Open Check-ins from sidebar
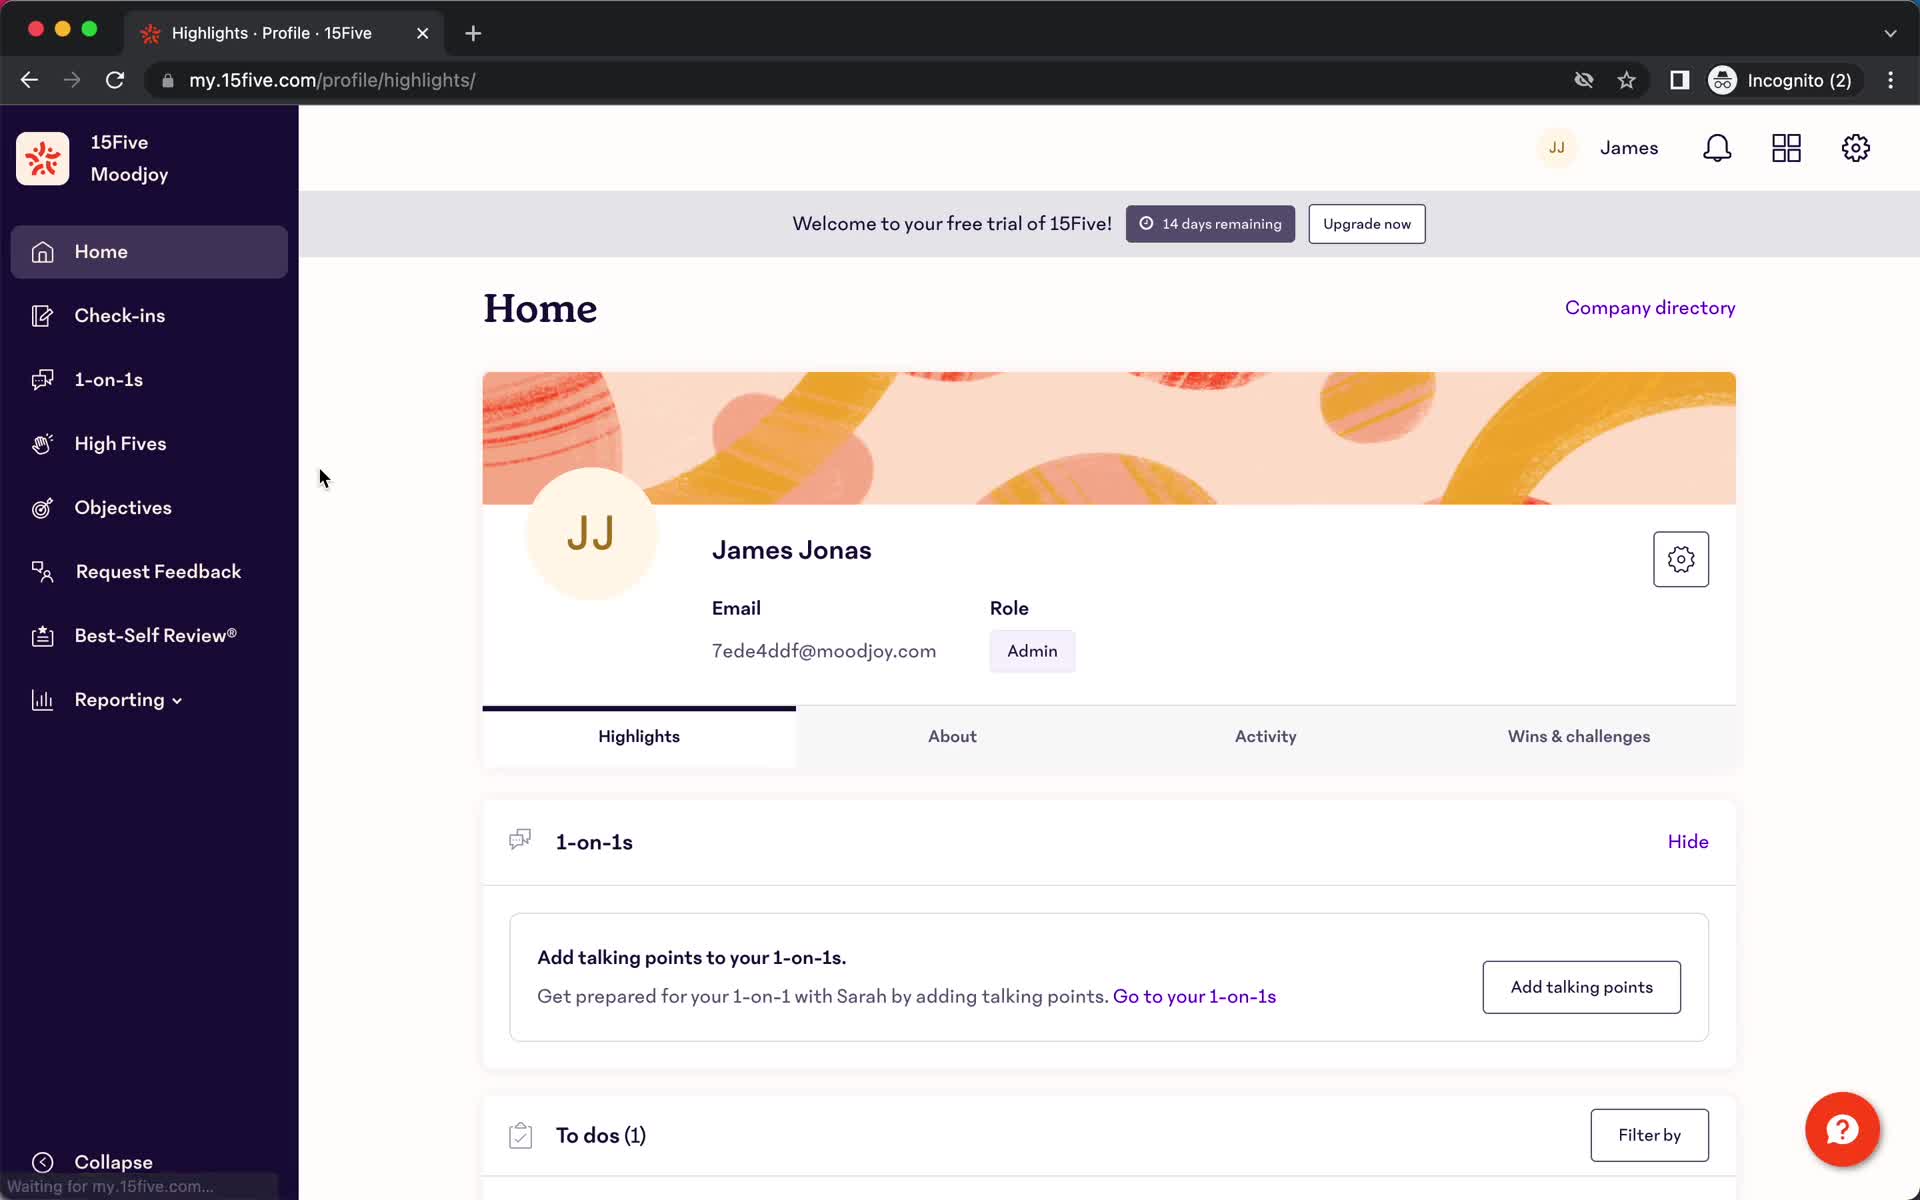Viewport: 1920px width, 1200px height. [120, 315]
